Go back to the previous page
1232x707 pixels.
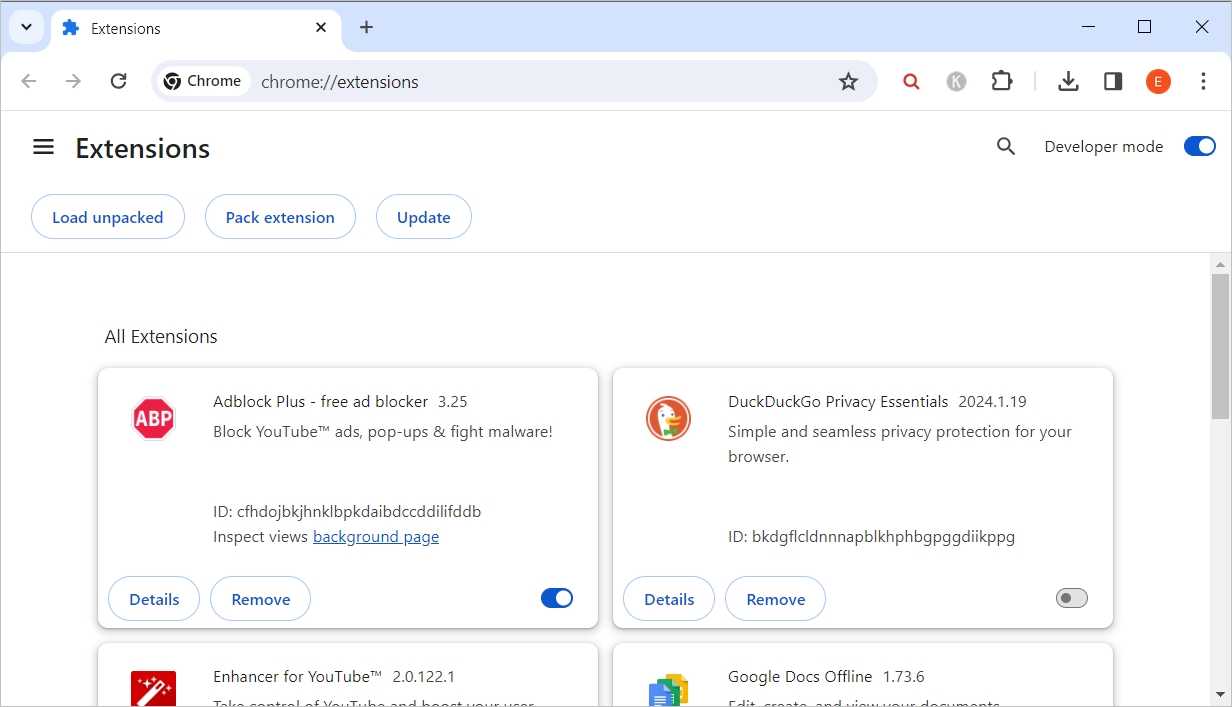point(29,81)
